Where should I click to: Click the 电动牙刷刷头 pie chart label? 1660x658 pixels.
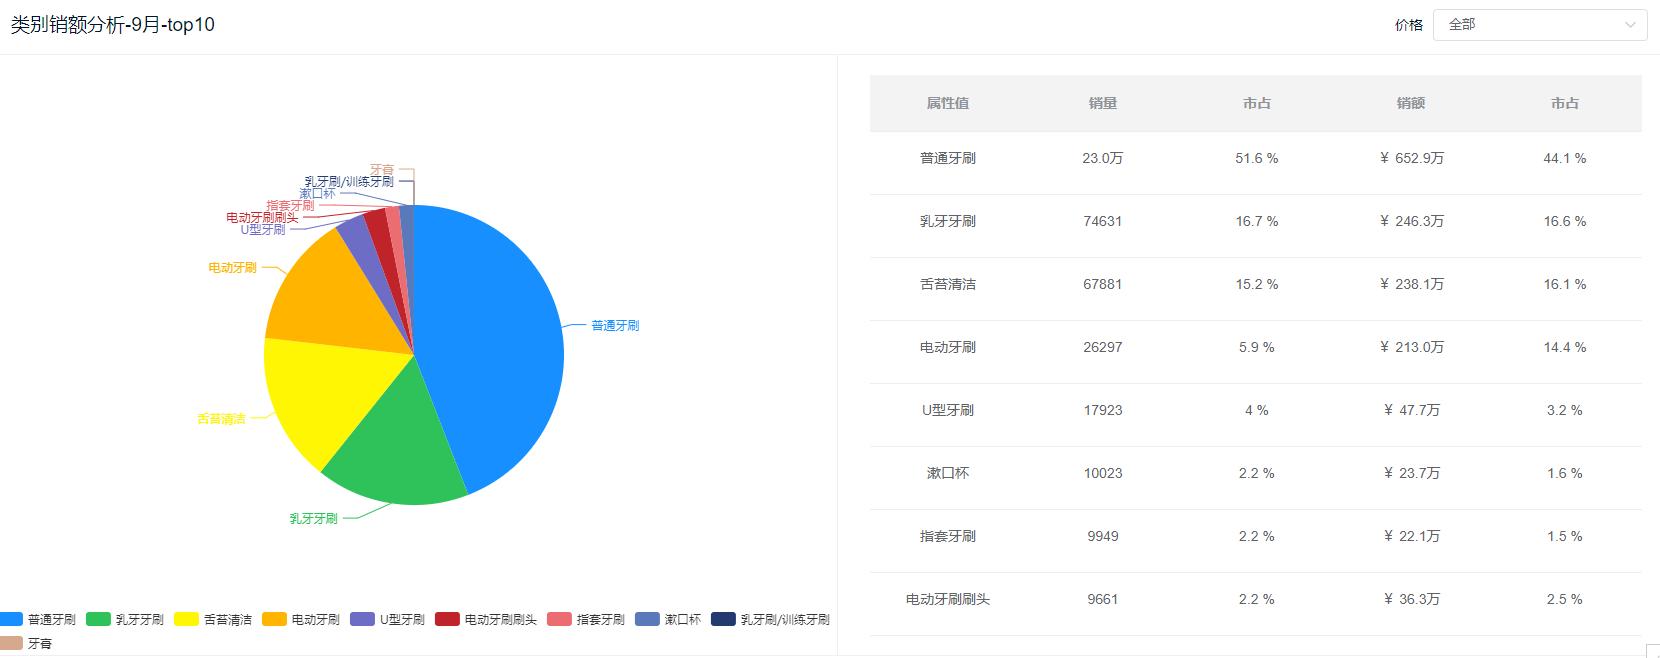click(262, 217)
